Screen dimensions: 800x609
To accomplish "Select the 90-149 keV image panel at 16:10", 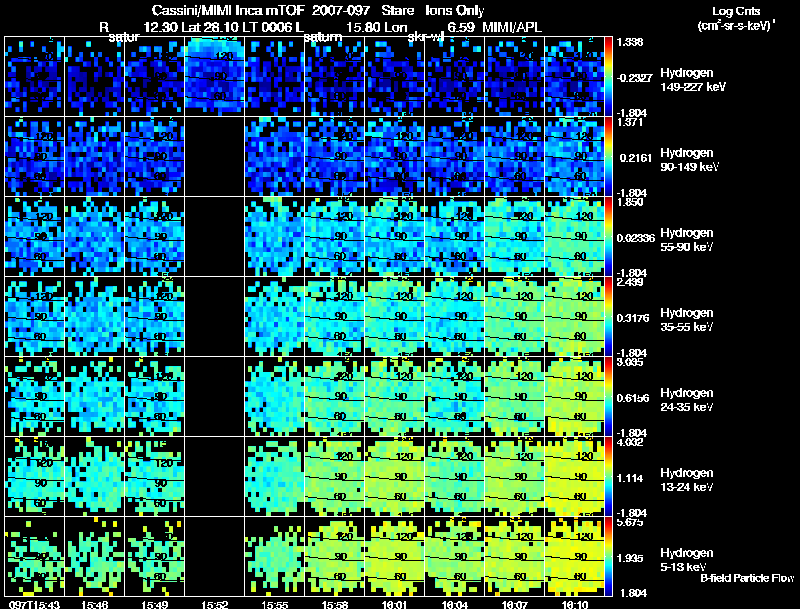I will 575,157.
